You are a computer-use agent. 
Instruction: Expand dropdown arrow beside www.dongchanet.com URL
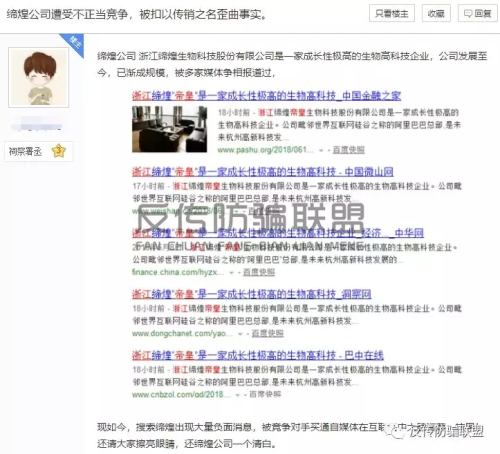(240, 334)
